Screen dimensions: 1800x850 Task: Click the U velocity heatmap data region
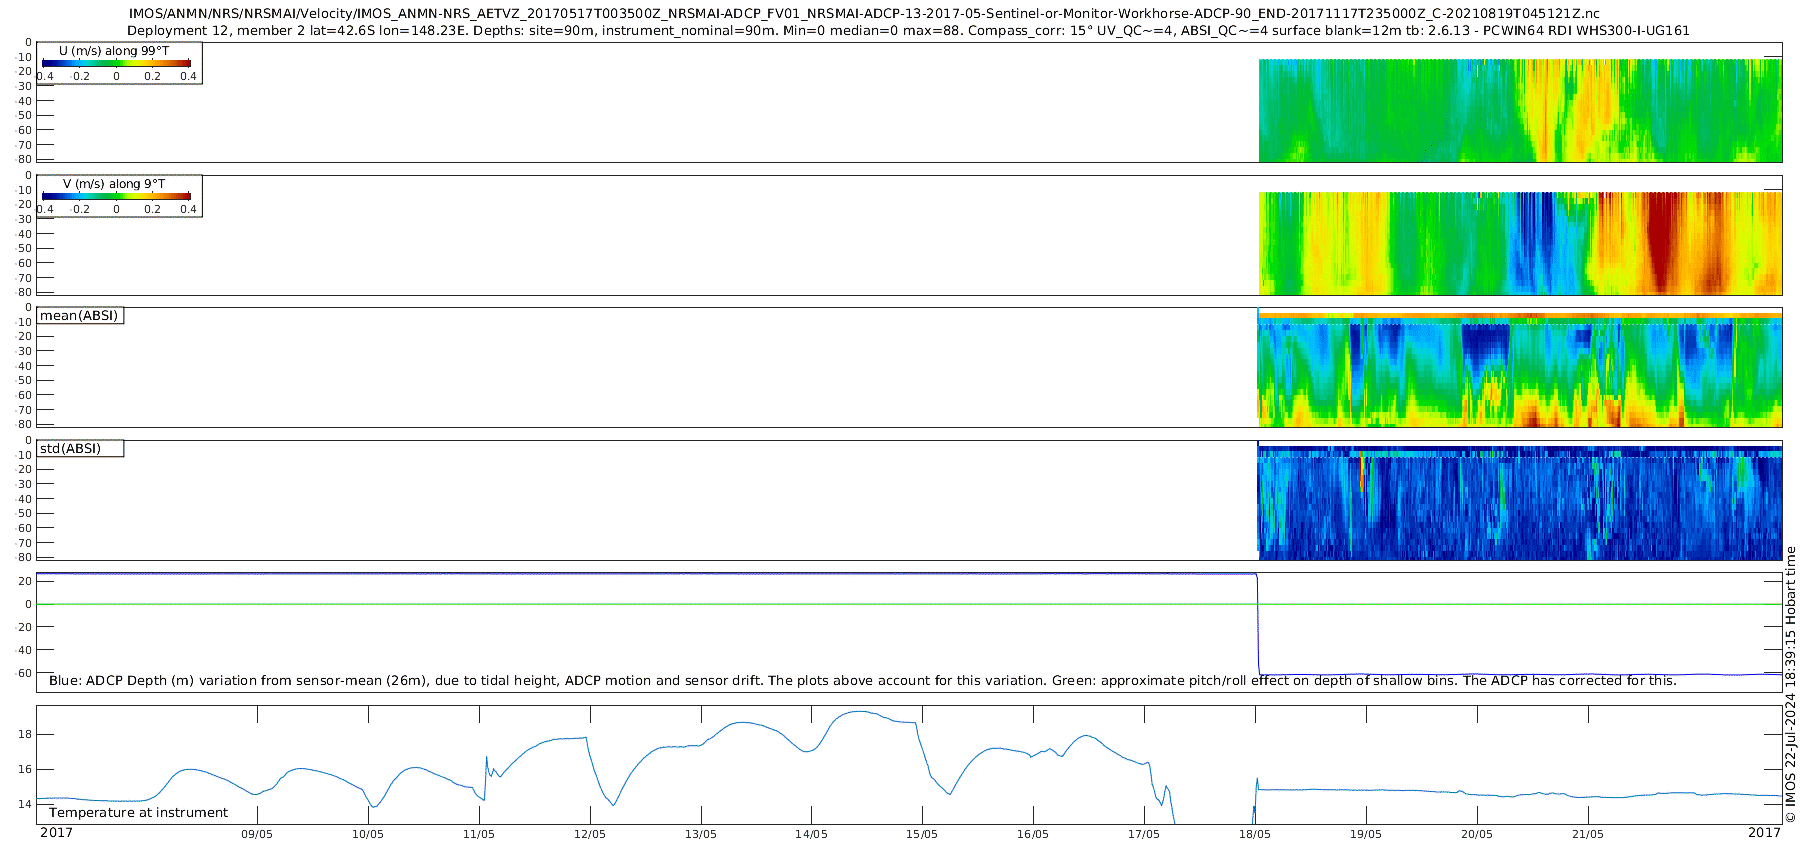point(1520,110)
